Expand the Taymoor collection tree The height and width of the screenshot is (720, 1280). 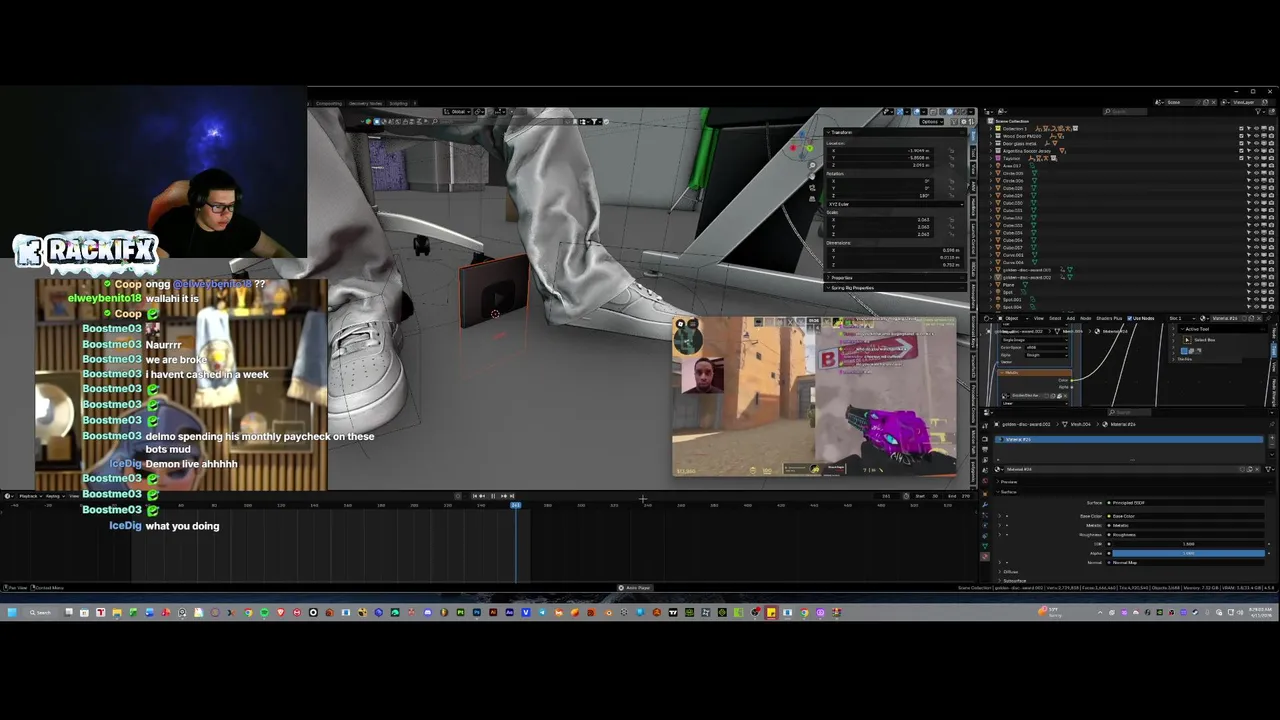pos(990,158)
